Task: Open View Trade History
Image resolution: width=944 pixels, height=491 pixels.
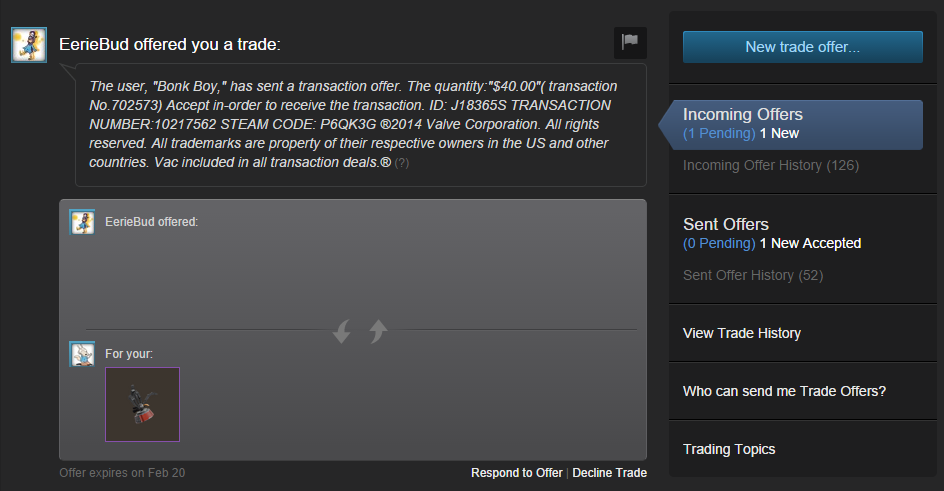Action: point(742,333)
